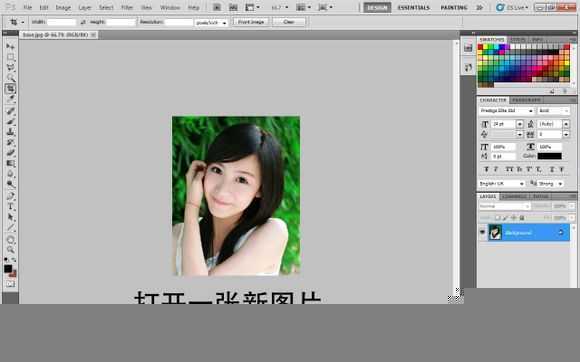
Task: Switch to the Channels tab
Action: pyautogui.click(x=515, y=196)
